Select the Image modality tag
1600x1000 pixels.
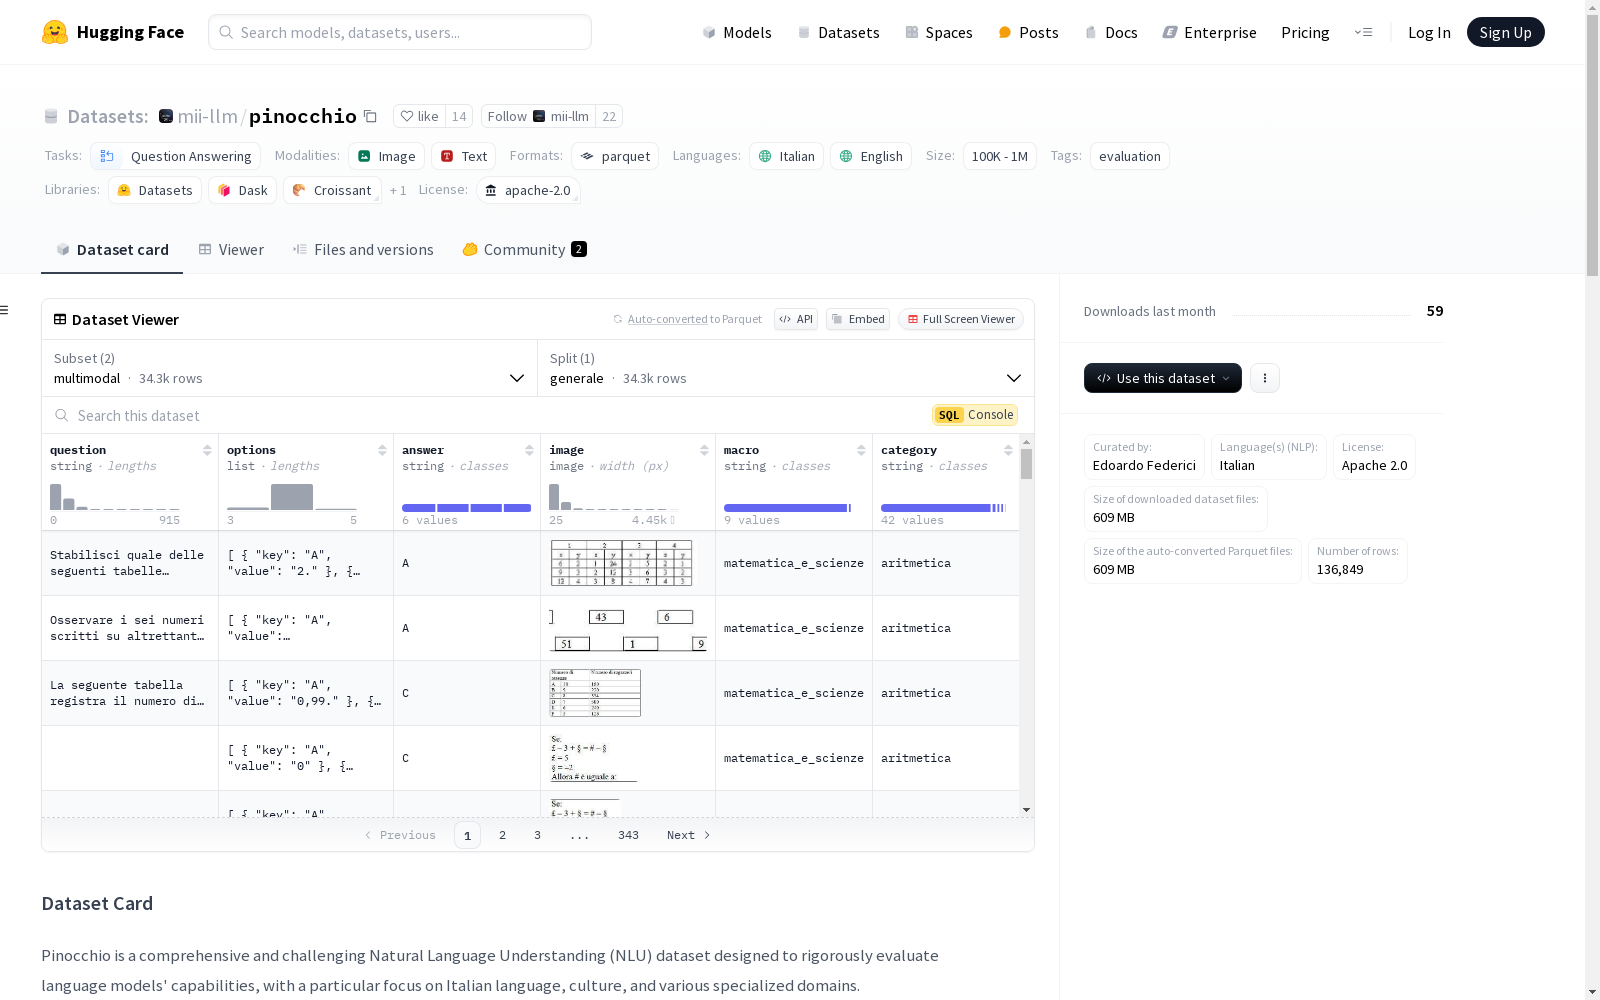tap(387, 156)
